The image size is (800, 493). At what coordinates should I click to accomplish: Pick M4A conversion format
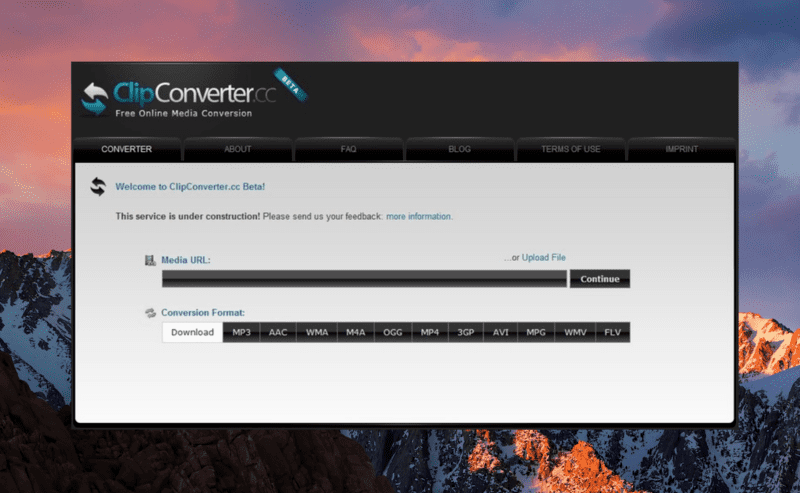click(x=356, y=332)
